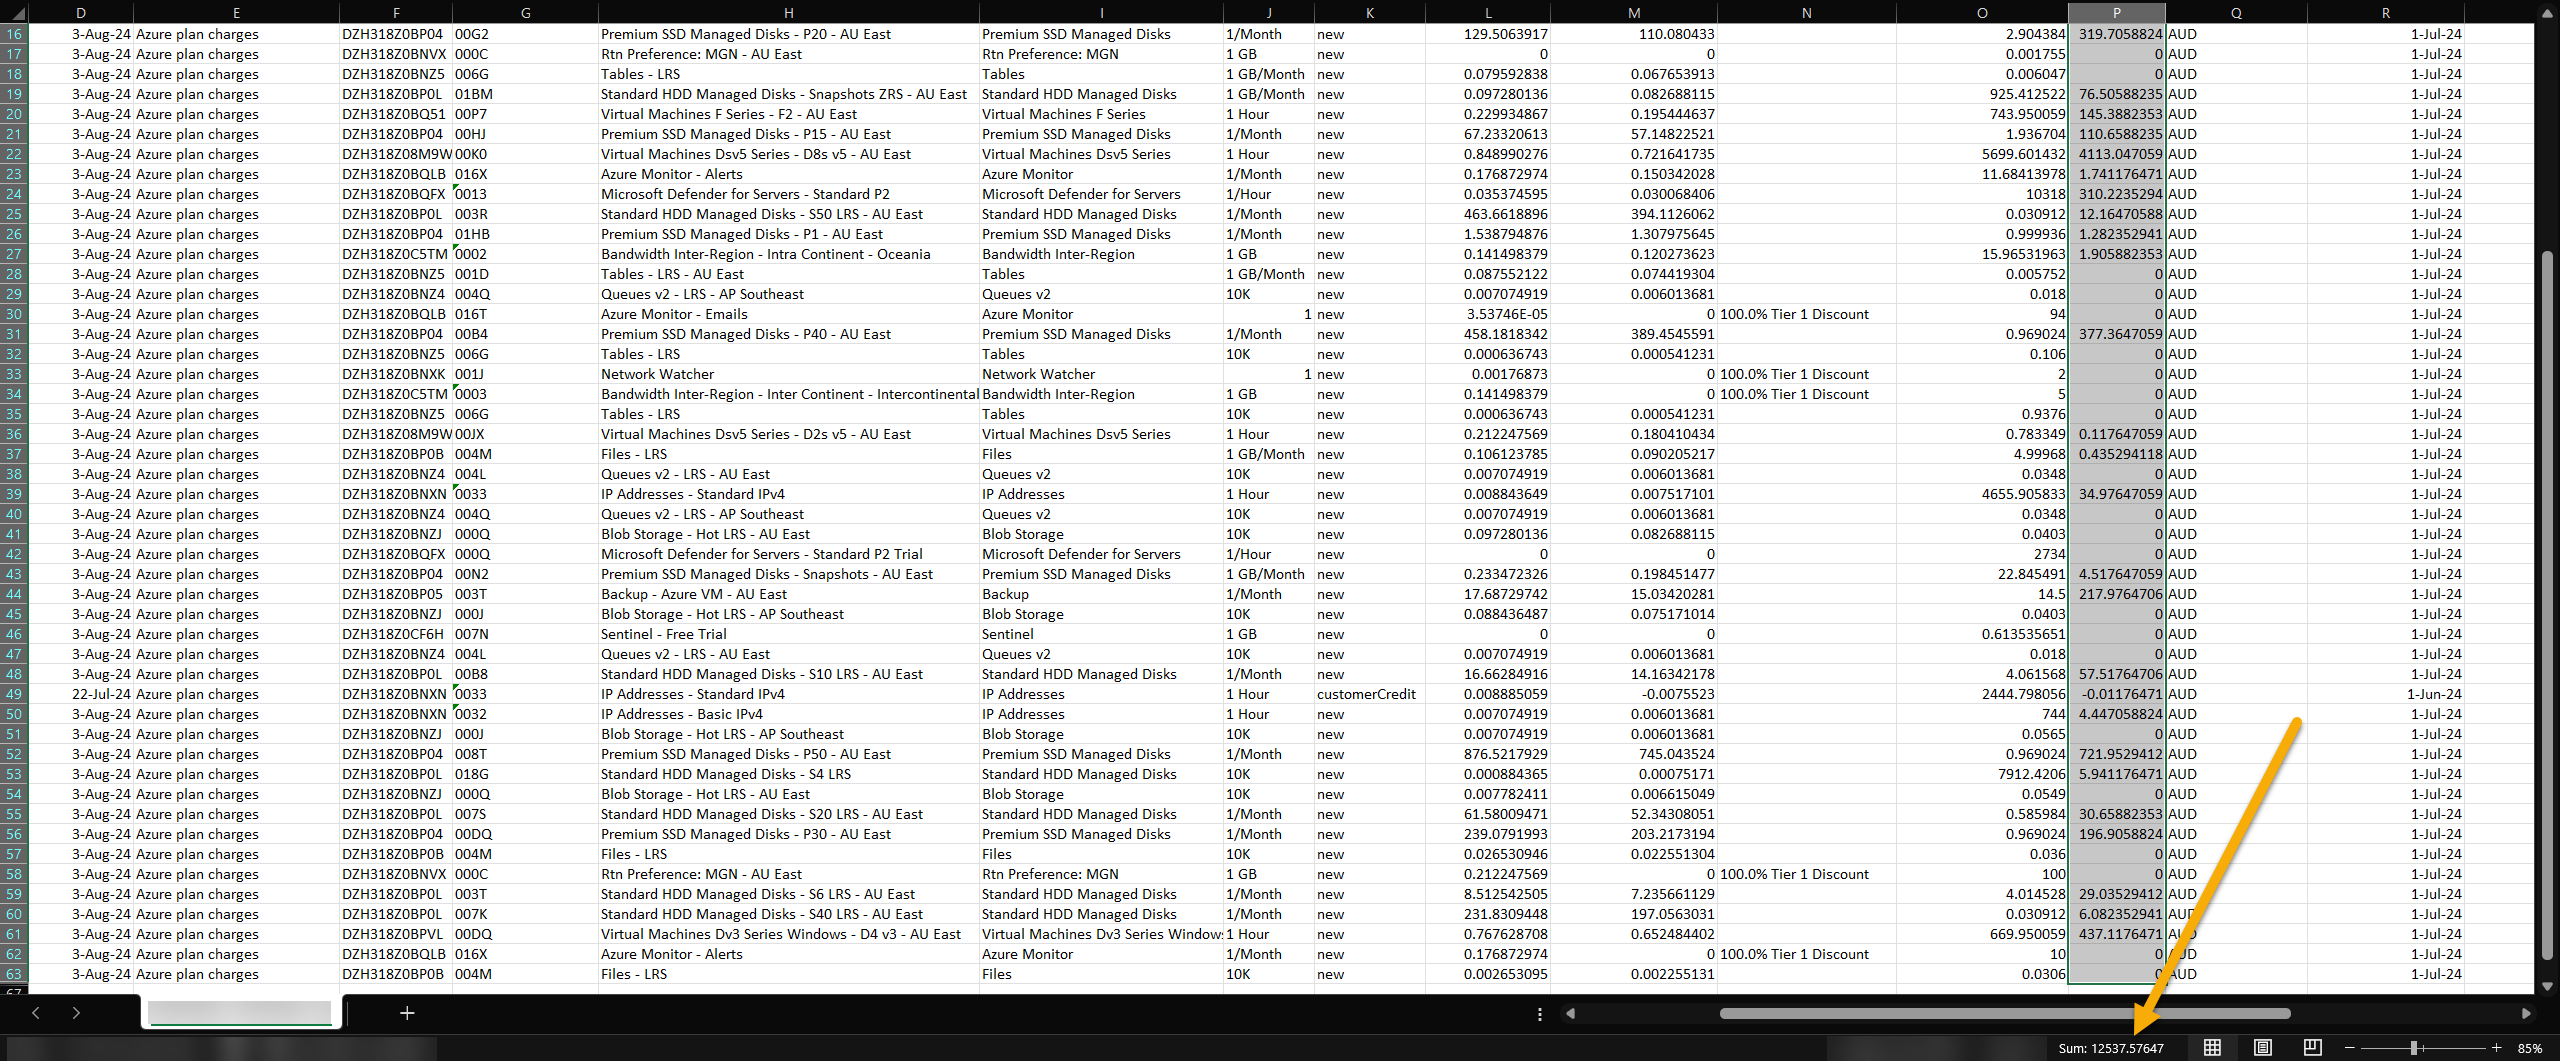This screenshot has height=1061, width=2560.
Task: Select column D header
Action: pyautogui.click(x=80, y=13)
